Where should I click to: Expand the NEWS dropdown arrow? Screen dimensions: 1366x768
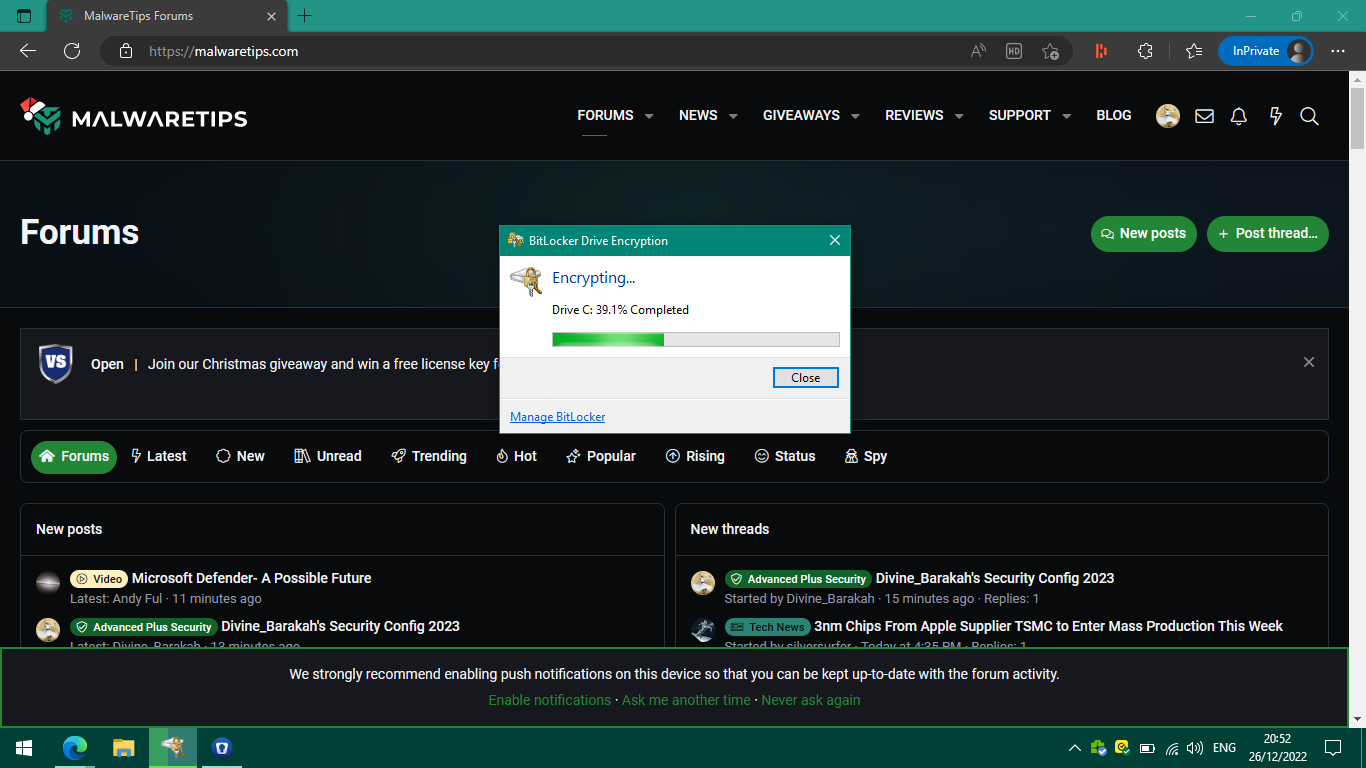coord(733,116)
